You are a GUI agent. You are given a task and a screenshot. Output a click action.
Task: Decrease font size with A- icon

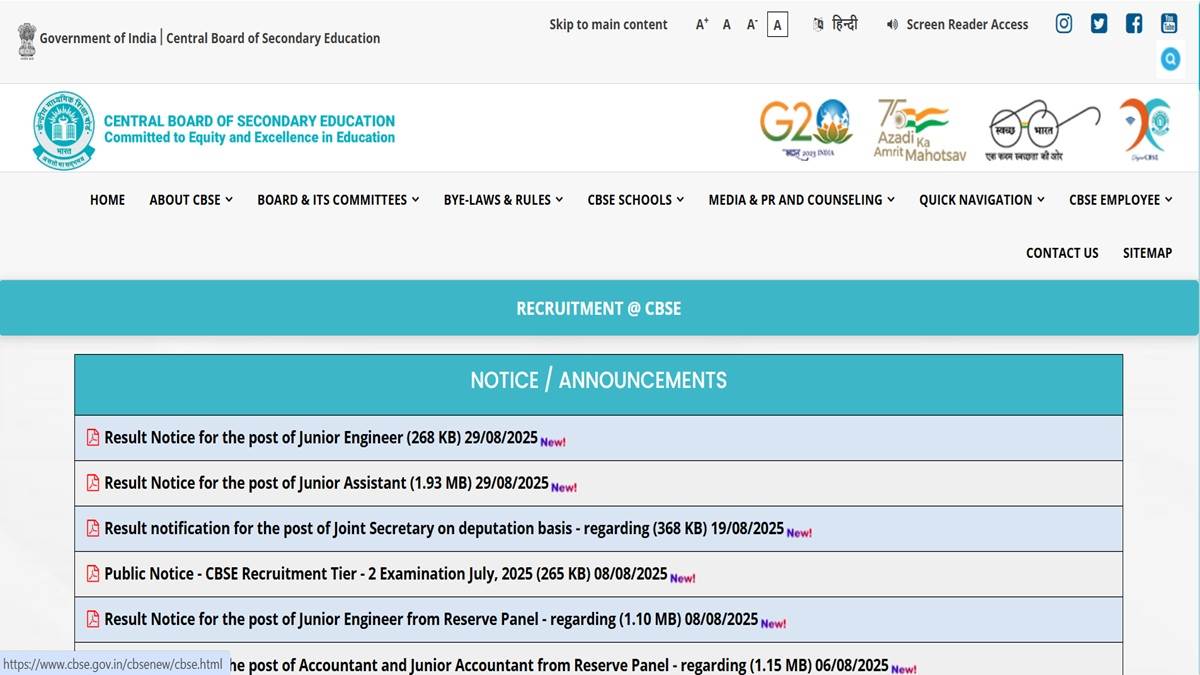(x=752, y=25)
